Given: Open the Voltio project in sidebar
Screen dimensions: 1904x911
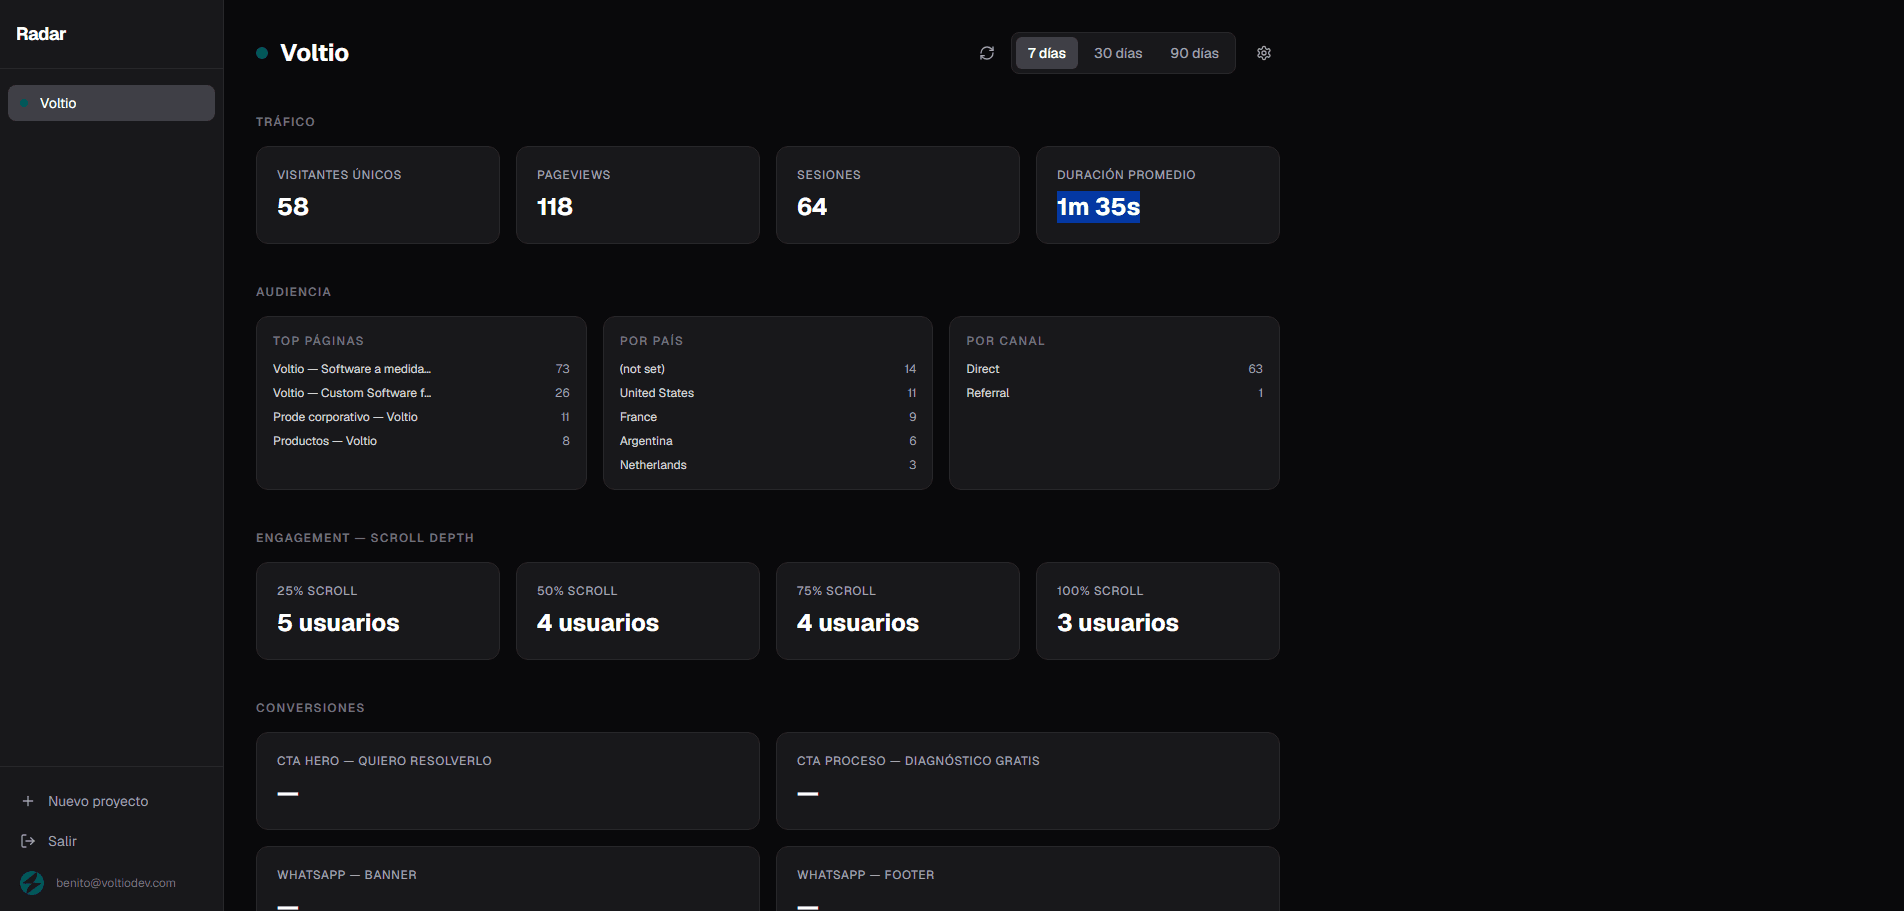Looking at the screenshot, I should (111, 103).
